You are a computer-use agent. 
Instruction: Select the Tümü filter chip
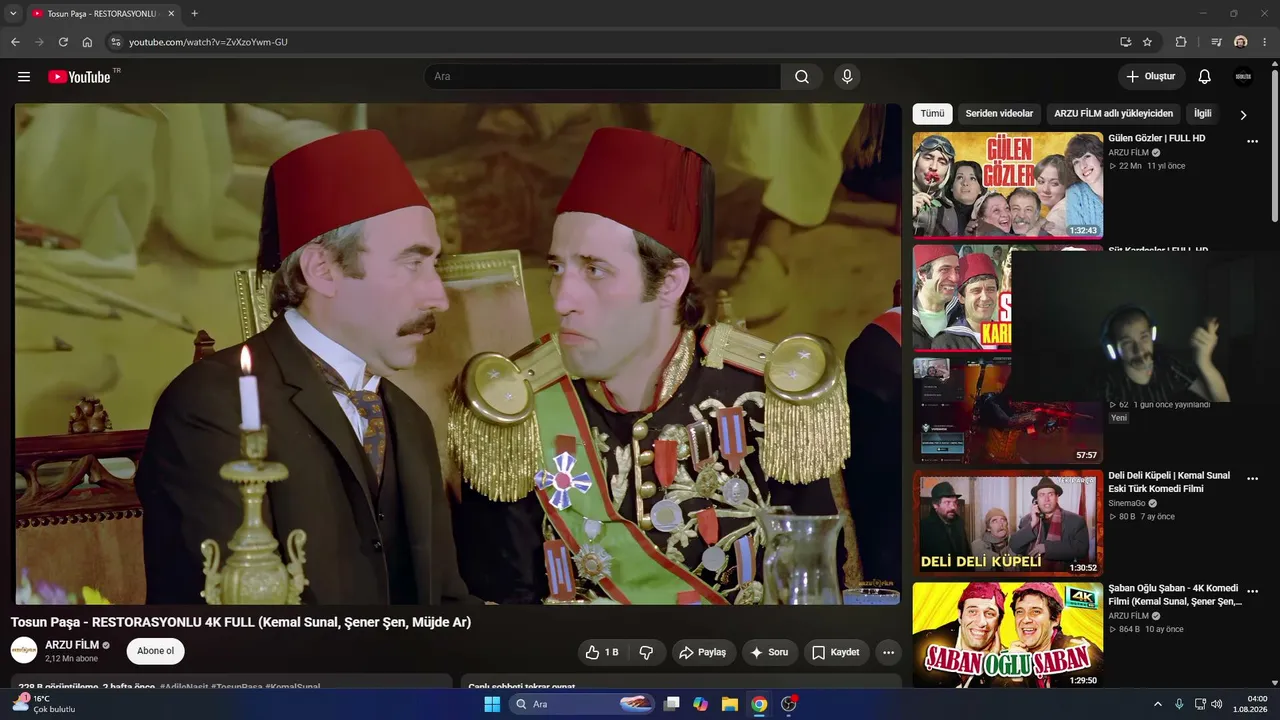pyautogui.click(x=932, y=114)
